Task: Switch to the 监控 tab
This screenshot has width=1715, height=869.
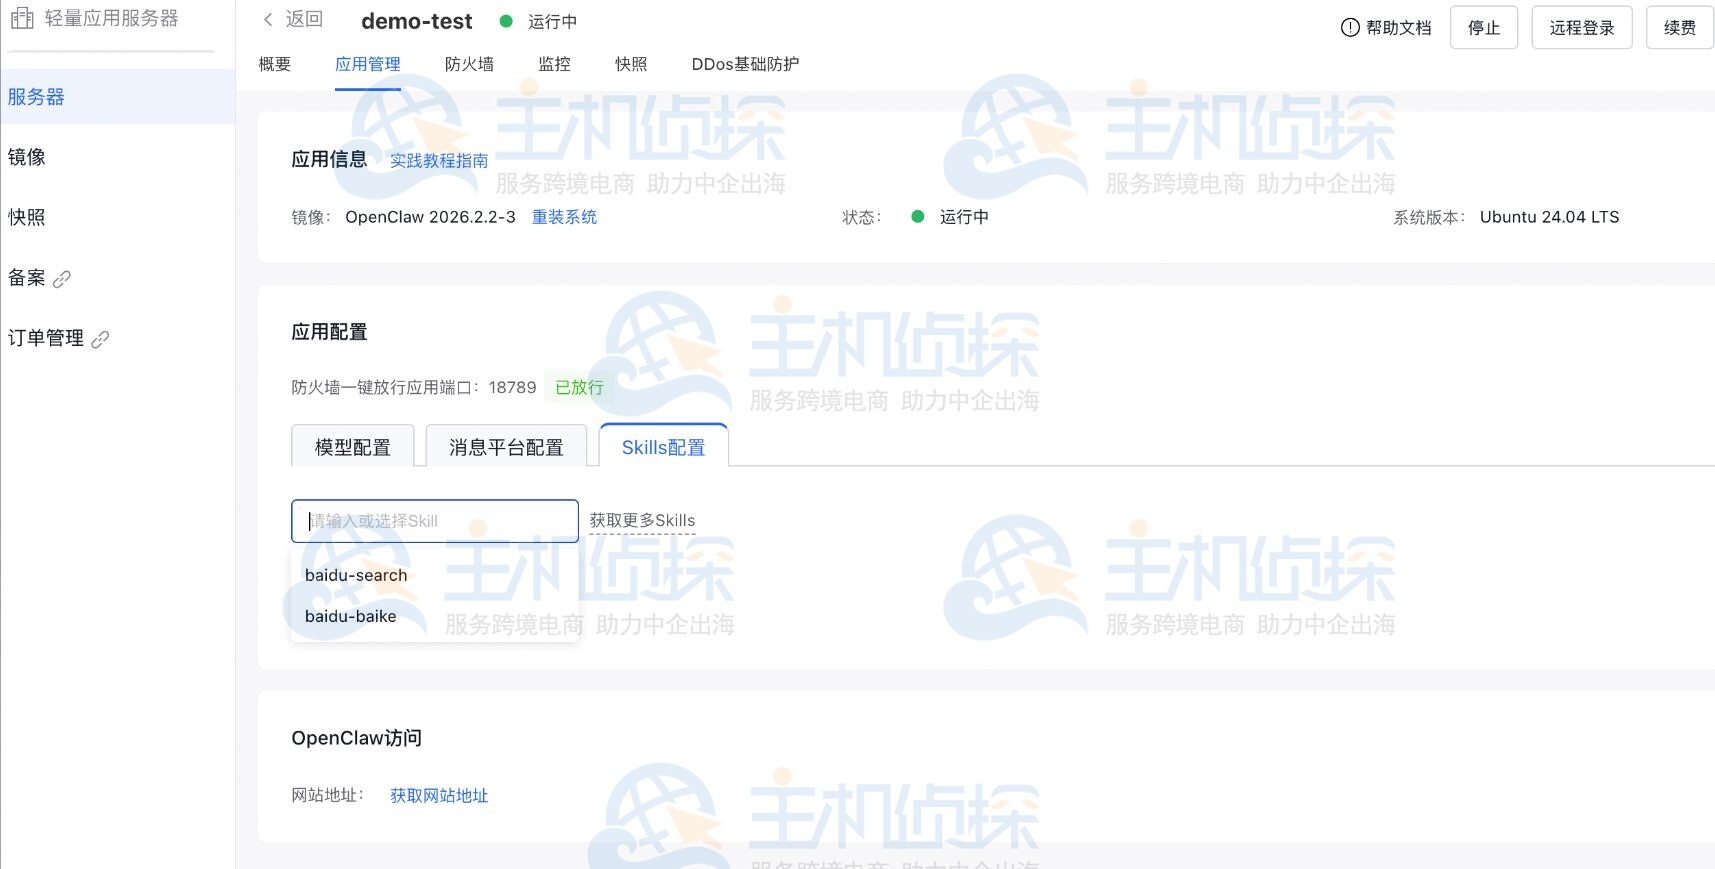Action: tap(554, 64)
